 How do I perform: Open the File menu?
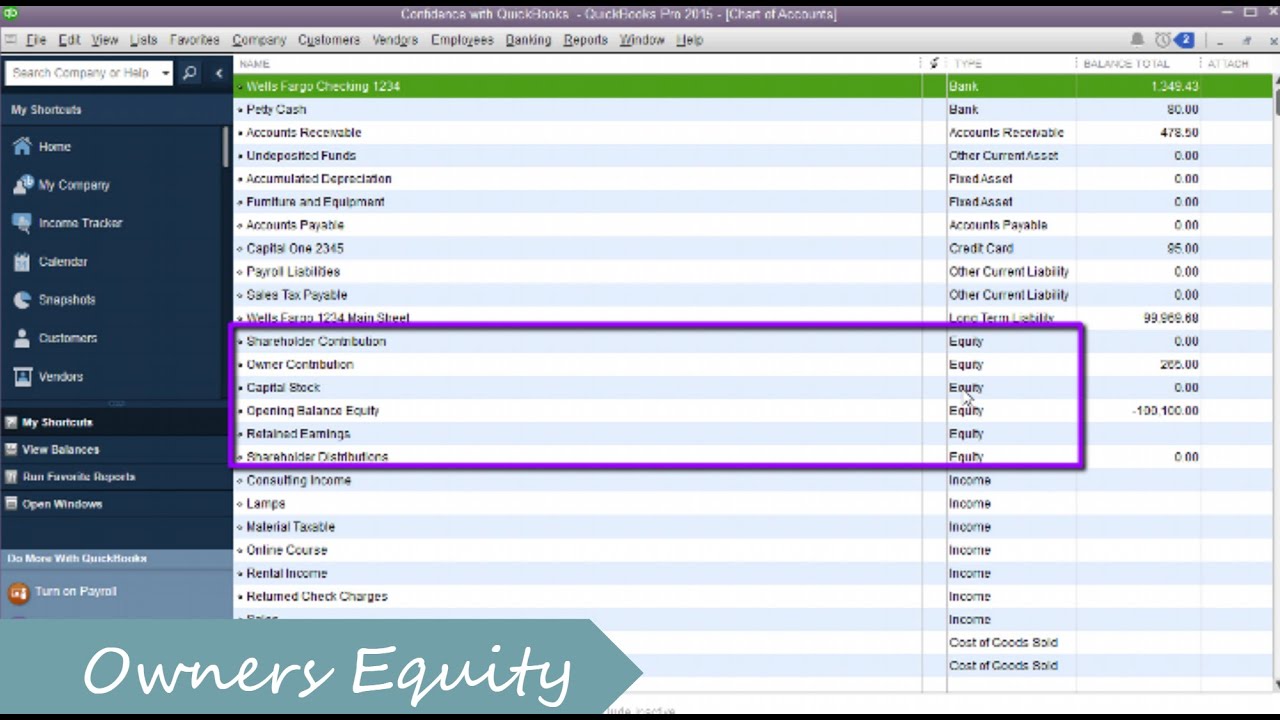(x=36, y=40)
